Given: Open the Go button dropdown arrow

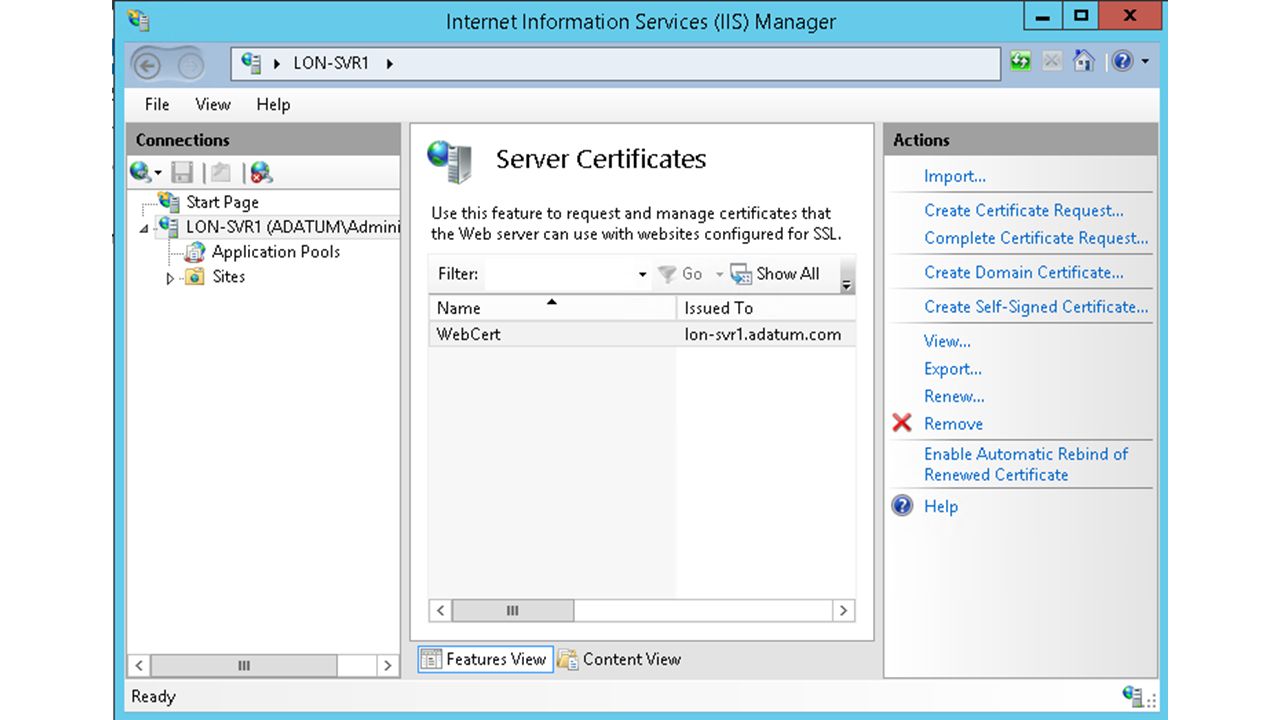Looking at the screenshot, I should (x=719, y=274).
